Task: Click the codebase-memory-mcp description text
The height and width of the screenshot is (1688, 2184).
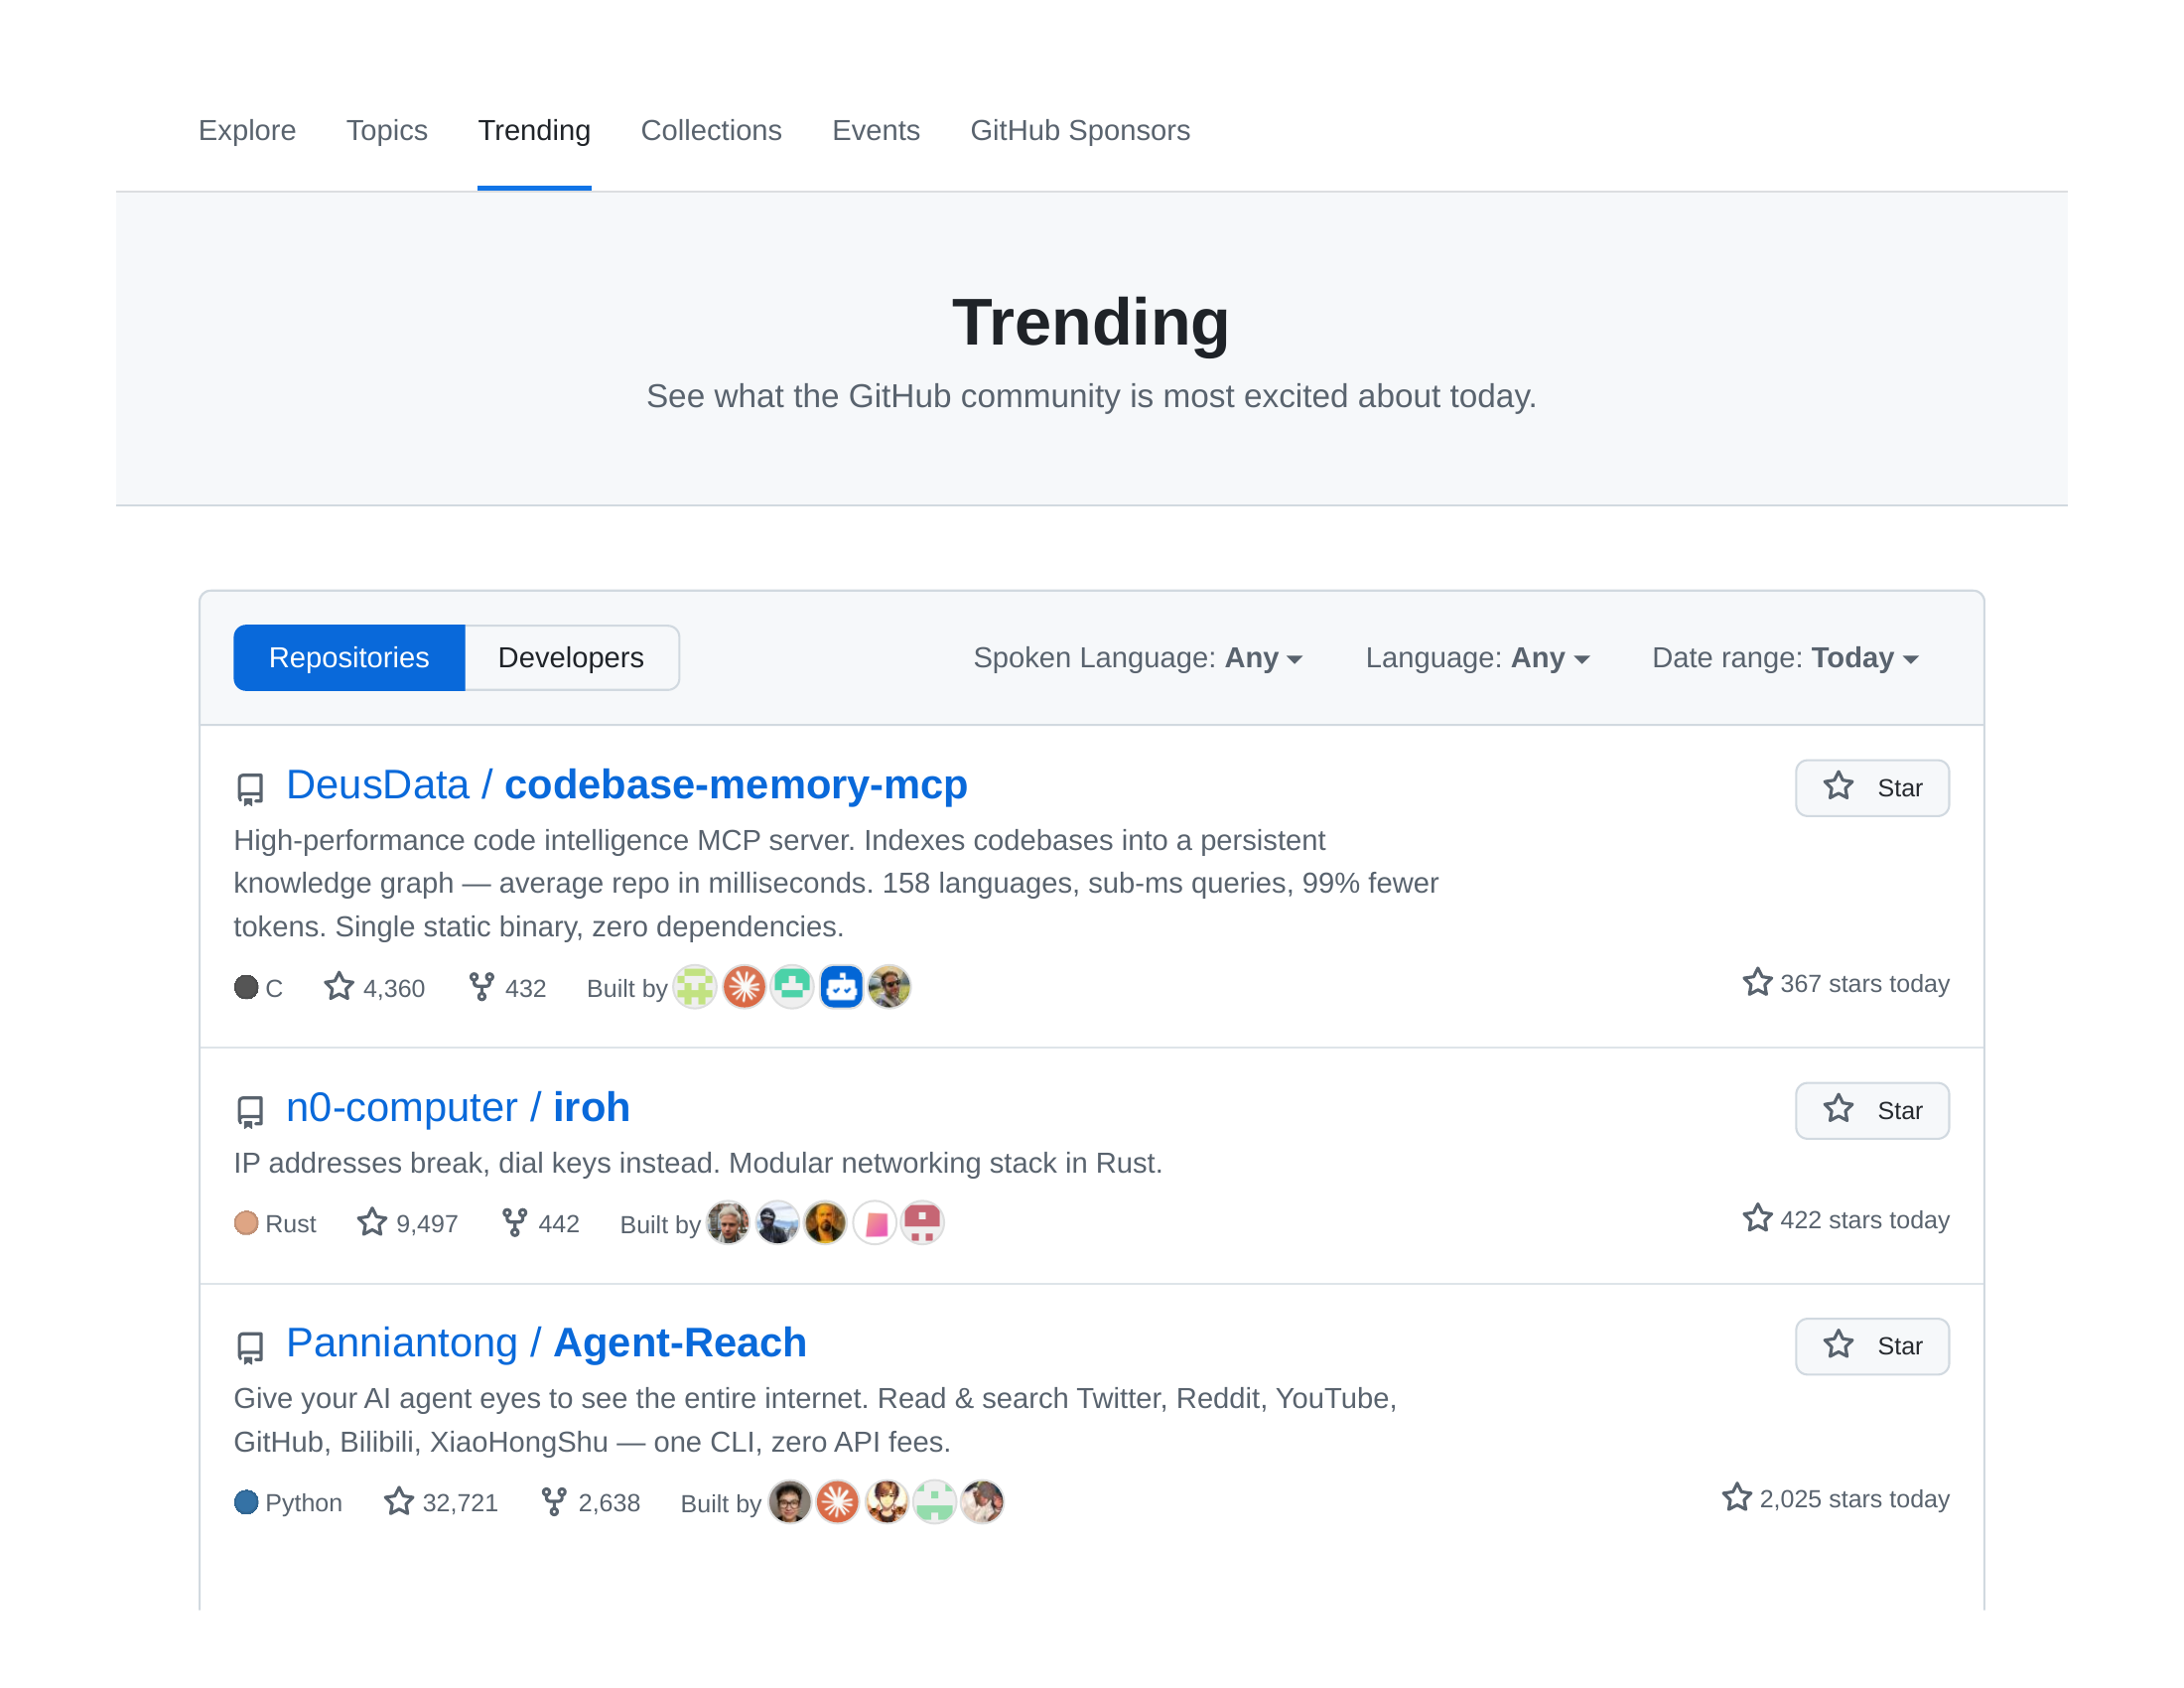Action: point(836,883)
